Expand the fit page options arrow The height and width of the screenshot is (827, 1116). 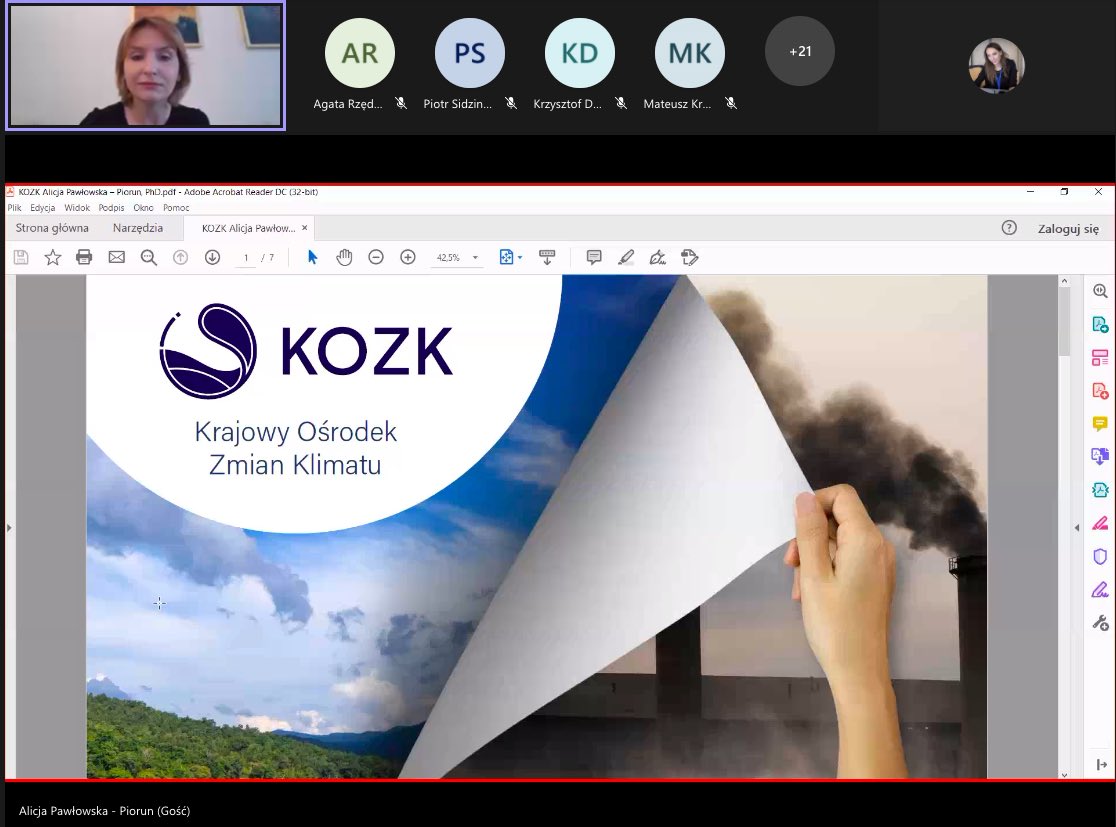[520, 258]
